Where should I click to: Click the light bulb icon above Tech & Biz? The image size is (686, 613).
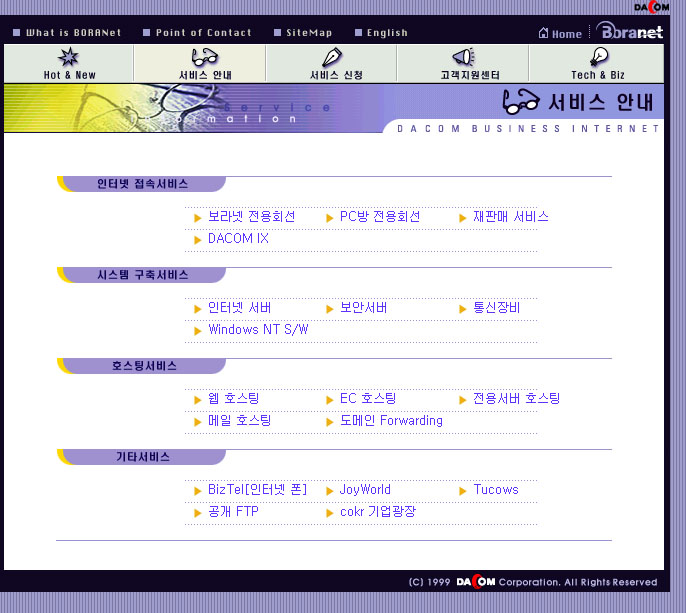(x=599, y=57)
